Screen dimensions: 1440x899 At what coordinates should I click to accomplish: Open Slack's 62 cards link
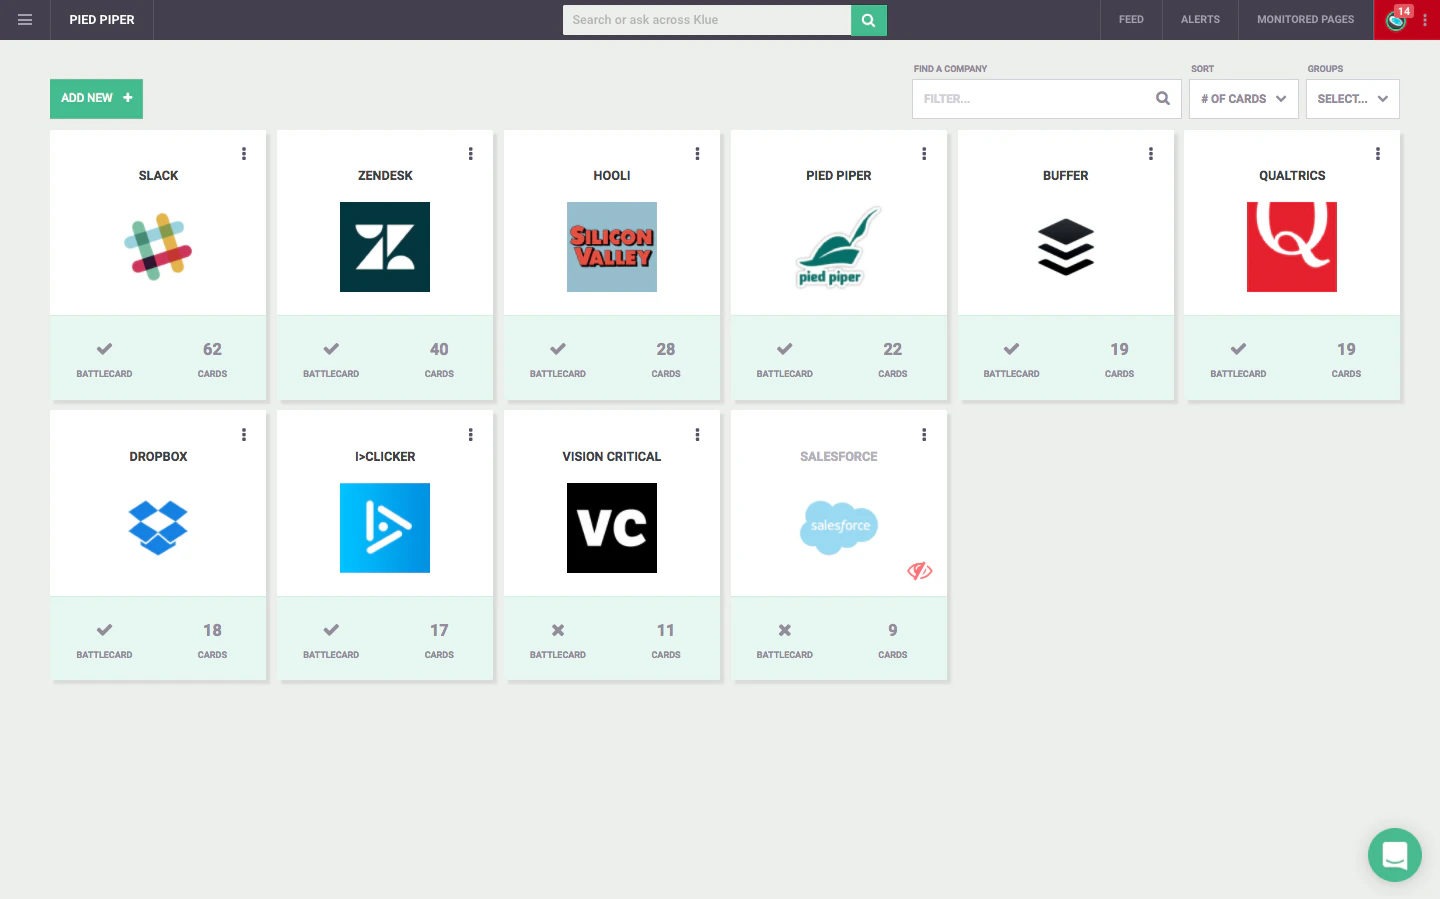(x=212, y=358)
